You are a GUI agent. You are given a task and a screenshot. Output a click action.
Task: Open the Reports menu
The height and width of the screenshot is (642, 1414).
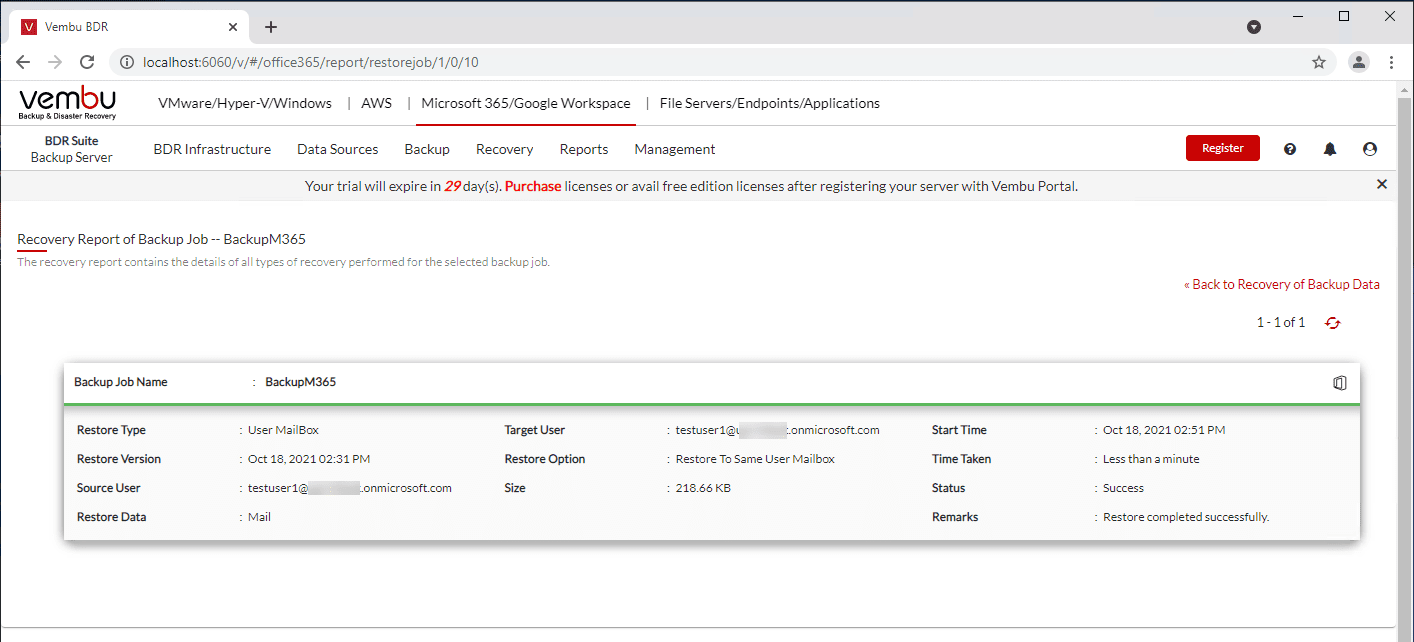[584, 149]
